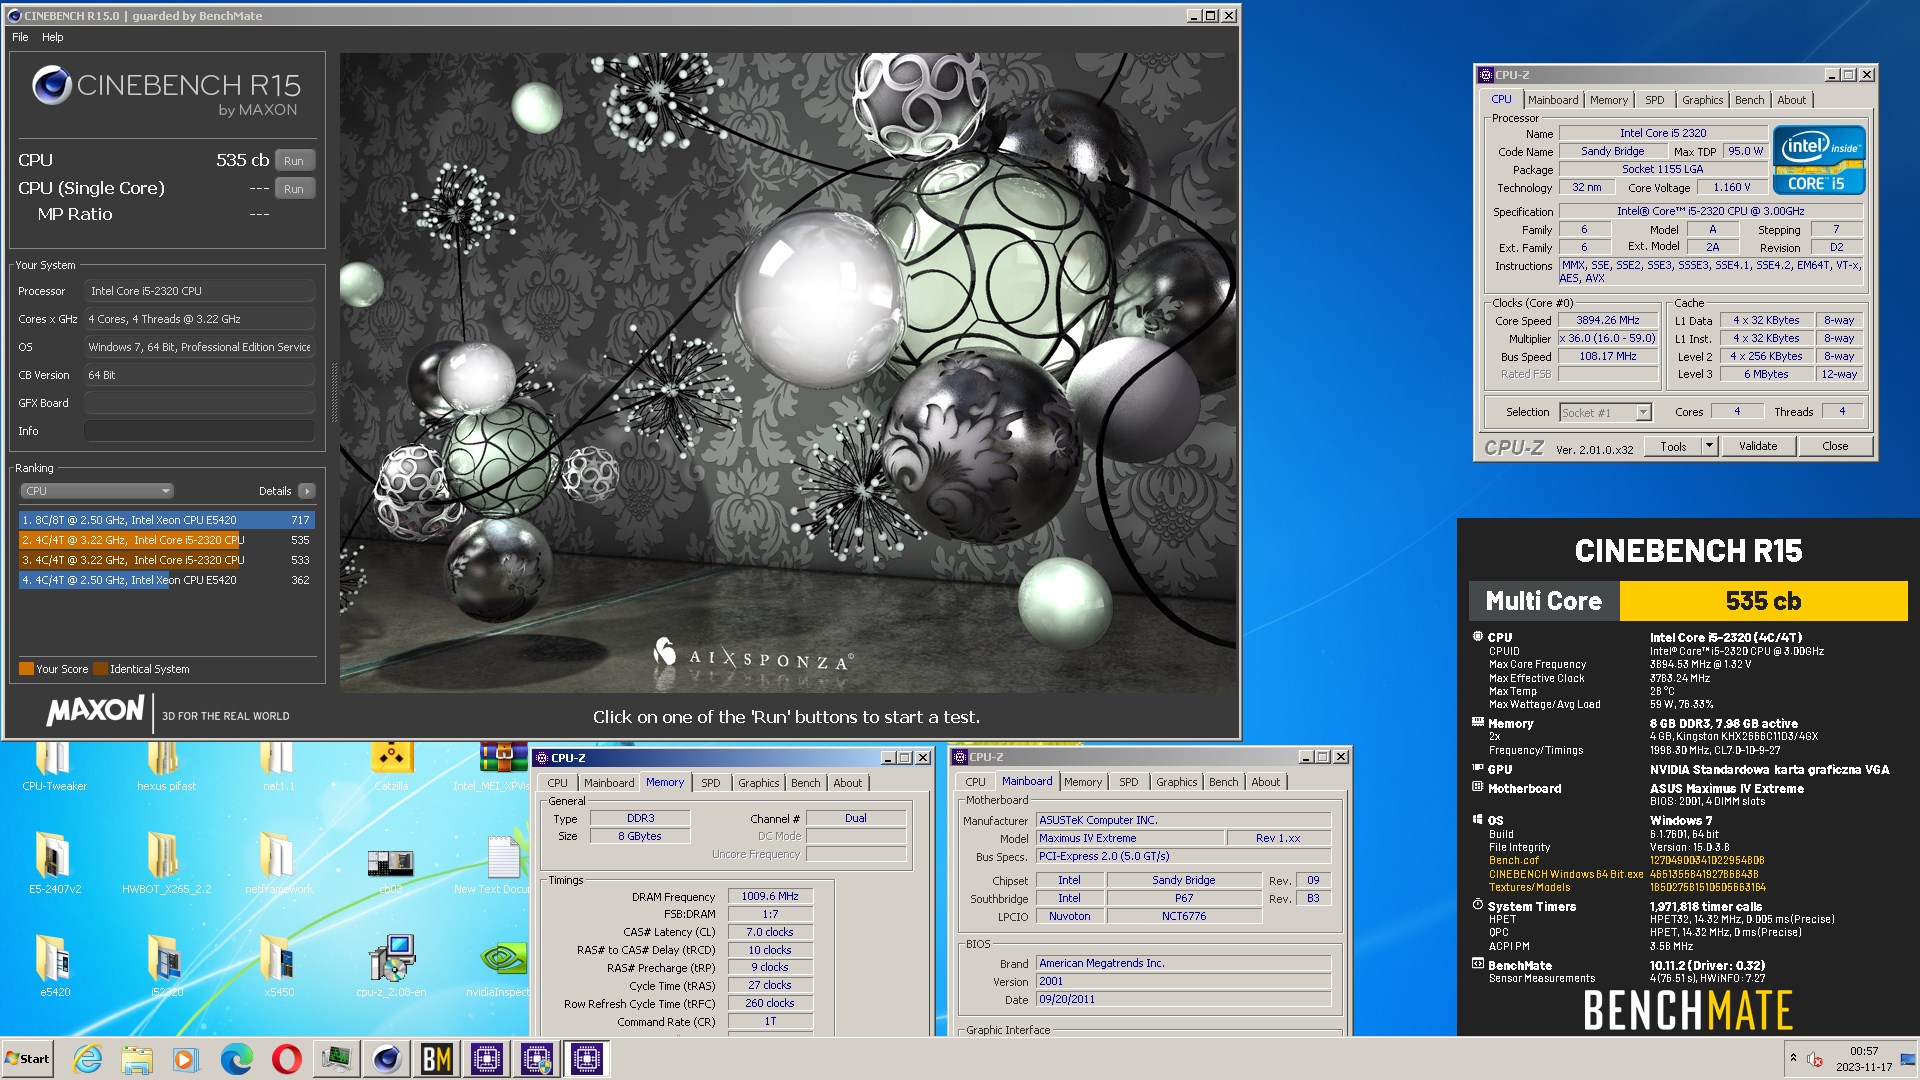The height and width of the screenshot is (1080, 1920).
Task: Open the Tools dropdown arrow in CPU-Z
Action: click(x=1709, y=446)
